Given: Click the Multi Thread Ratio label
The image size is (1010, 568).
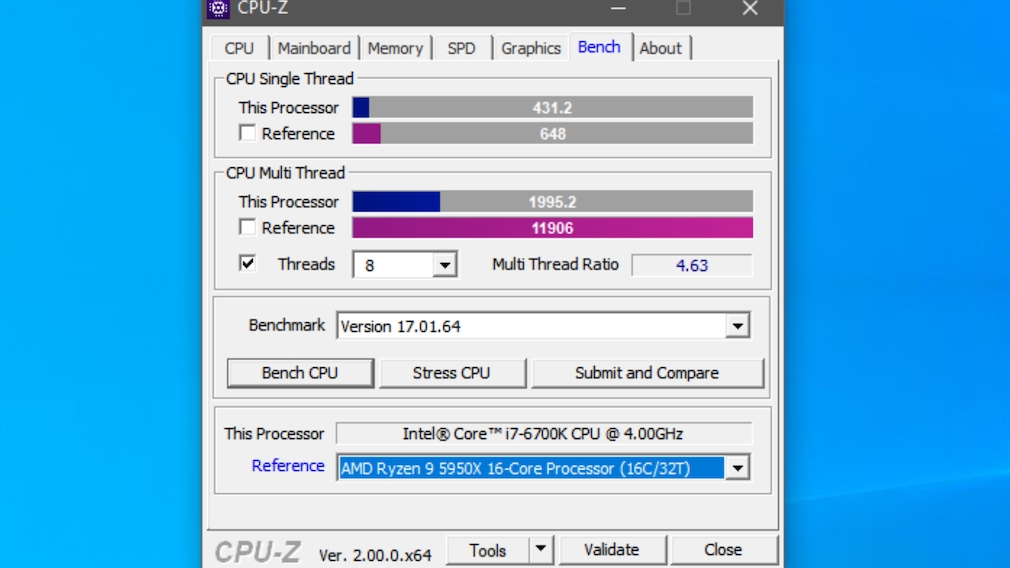Looking at the screenshot, I should [555, 264].
